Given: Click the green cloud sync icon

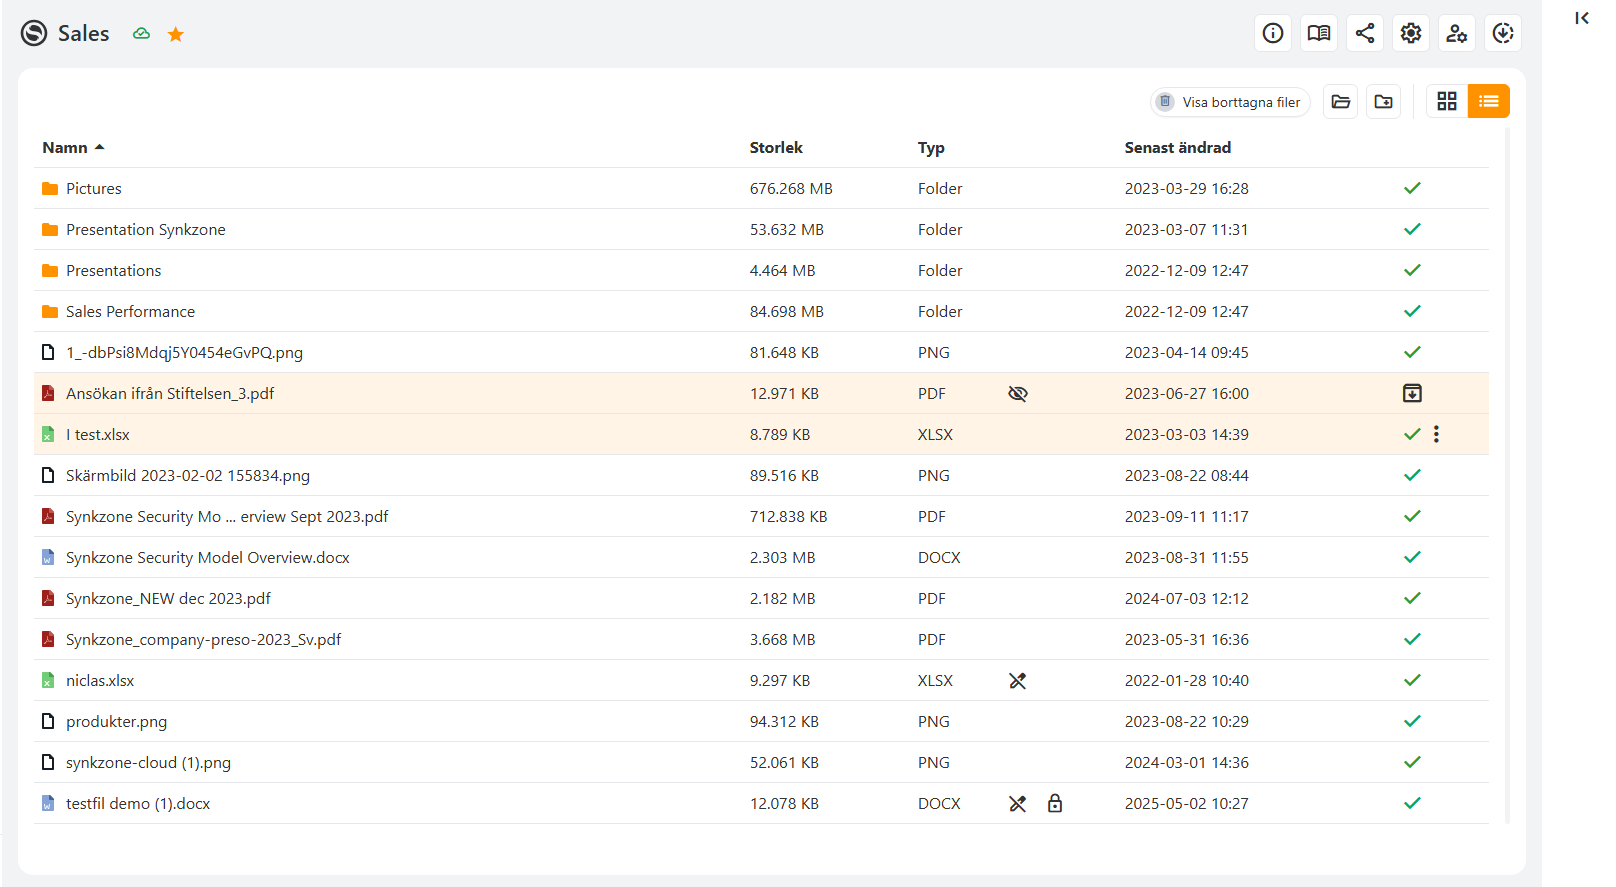Looking at the screenshot, I should (142, 33).
